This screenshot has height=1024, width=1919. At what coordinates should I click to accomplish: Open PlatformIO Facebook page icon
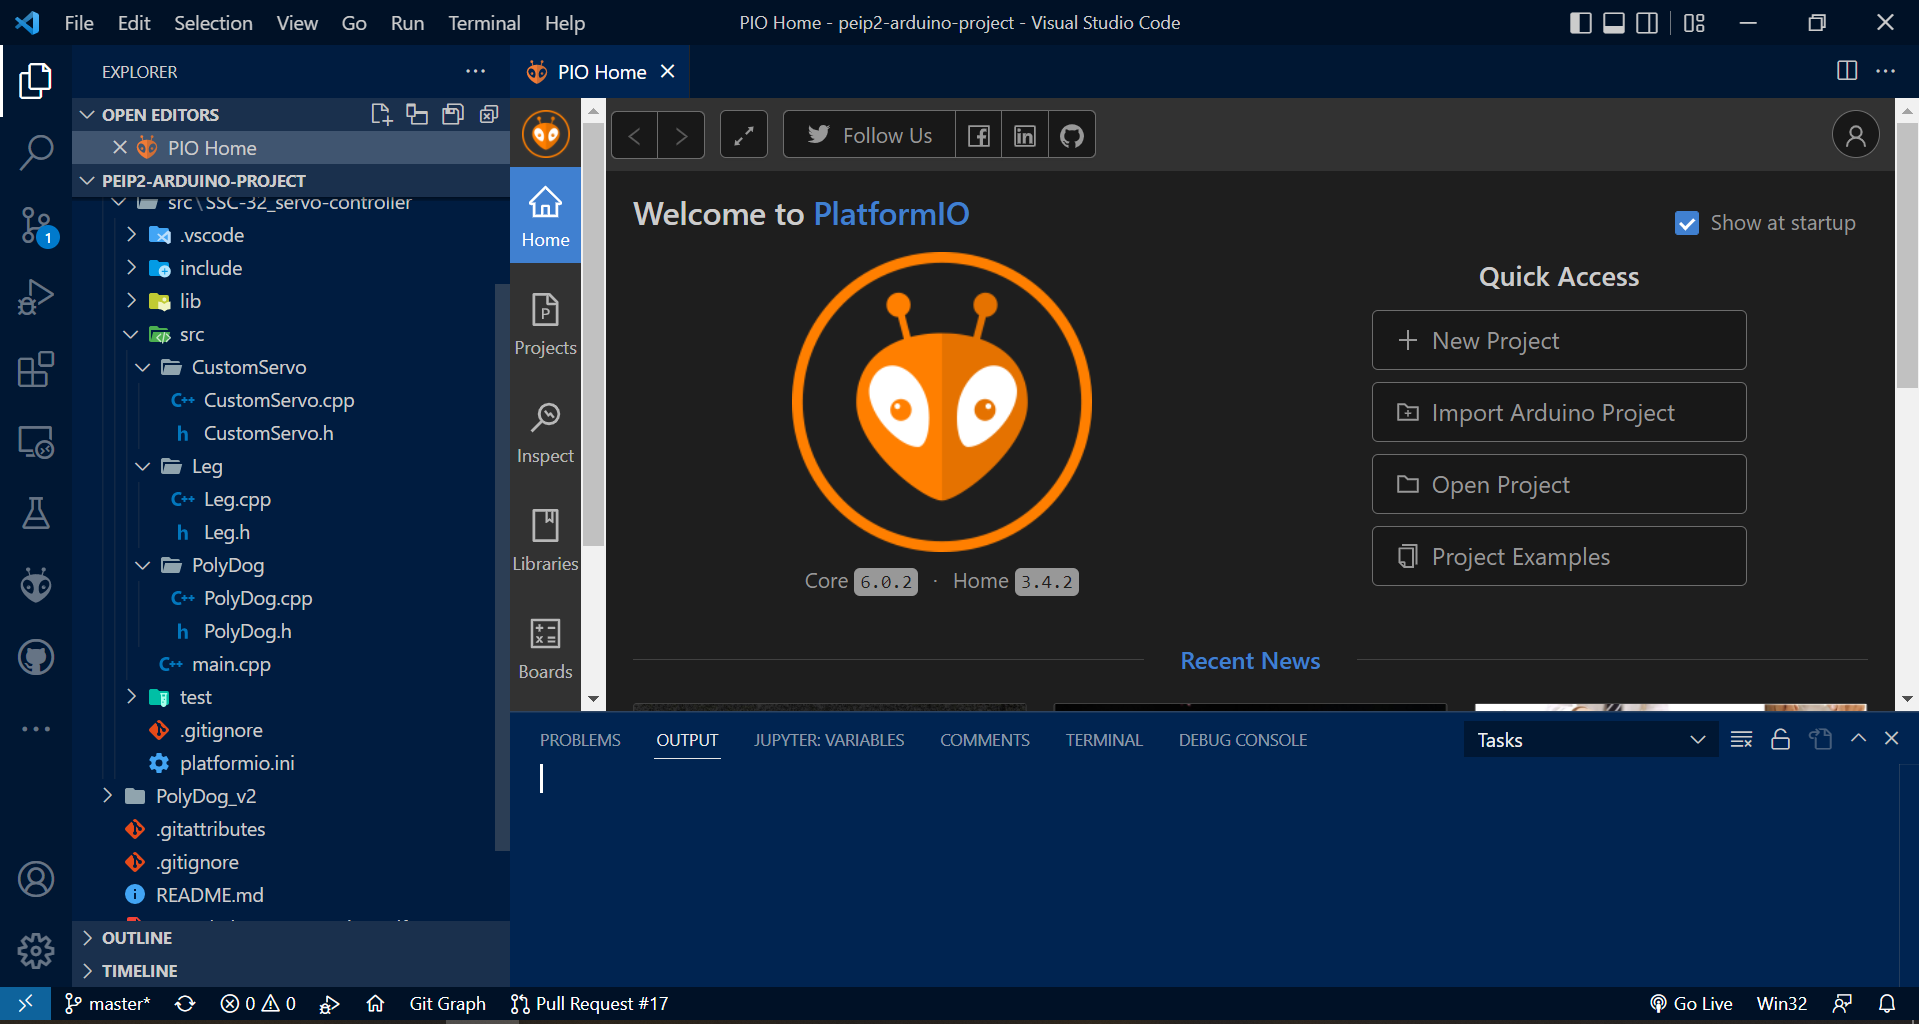[979, 135]
